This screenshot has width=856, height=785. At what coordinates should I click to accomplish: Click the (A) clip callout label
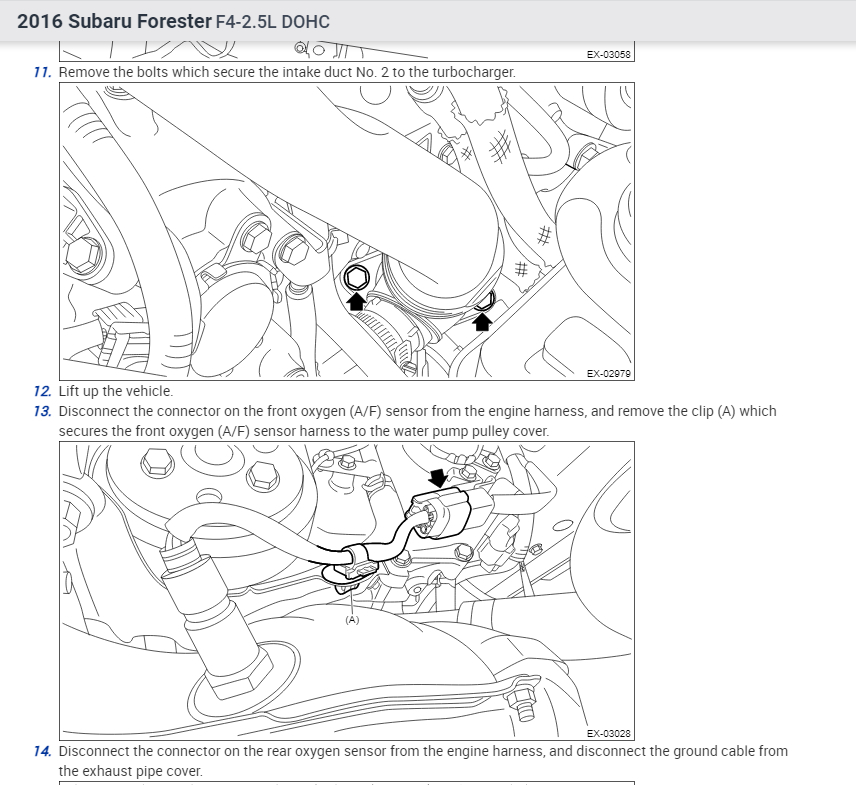(x=352, y=620)
